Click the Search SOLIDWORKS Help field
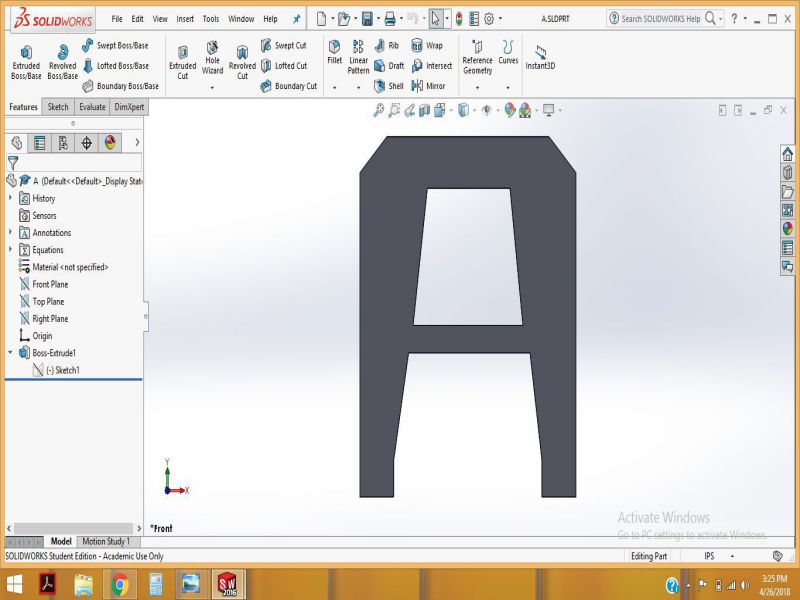 point(660,19)
